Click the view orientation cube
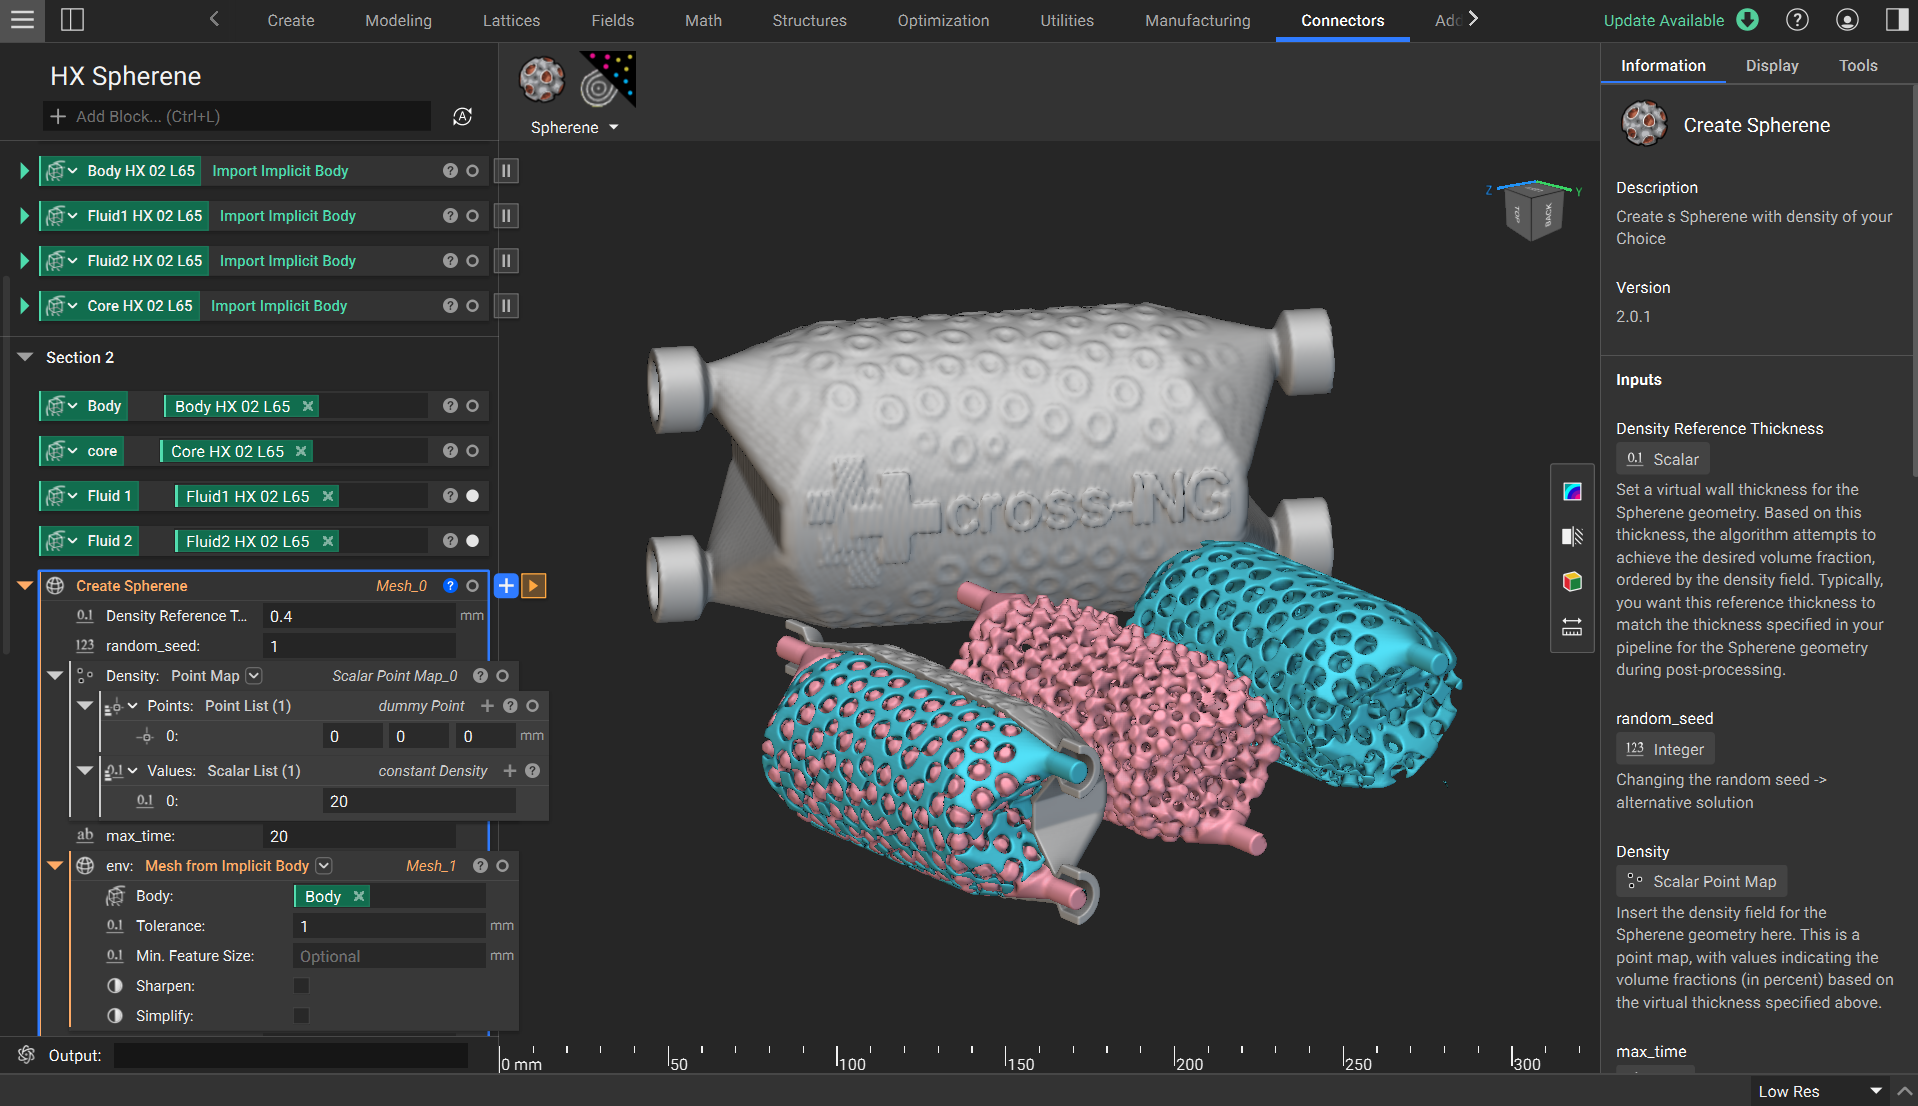Viewport: 1918px width, 1106px height. (x=1532, y=211)
